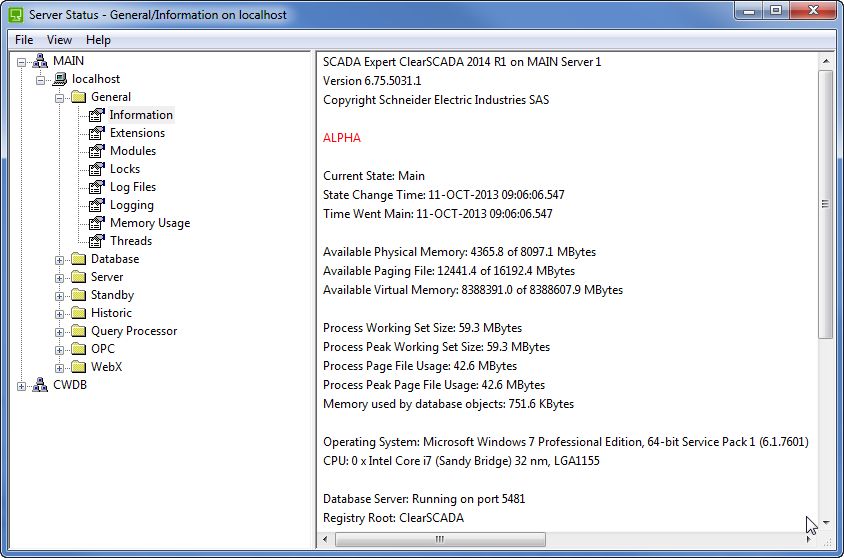The height and width of the screenshot is (558, 844).
Task: Select the Information tree item
Action: click(141, 115)
